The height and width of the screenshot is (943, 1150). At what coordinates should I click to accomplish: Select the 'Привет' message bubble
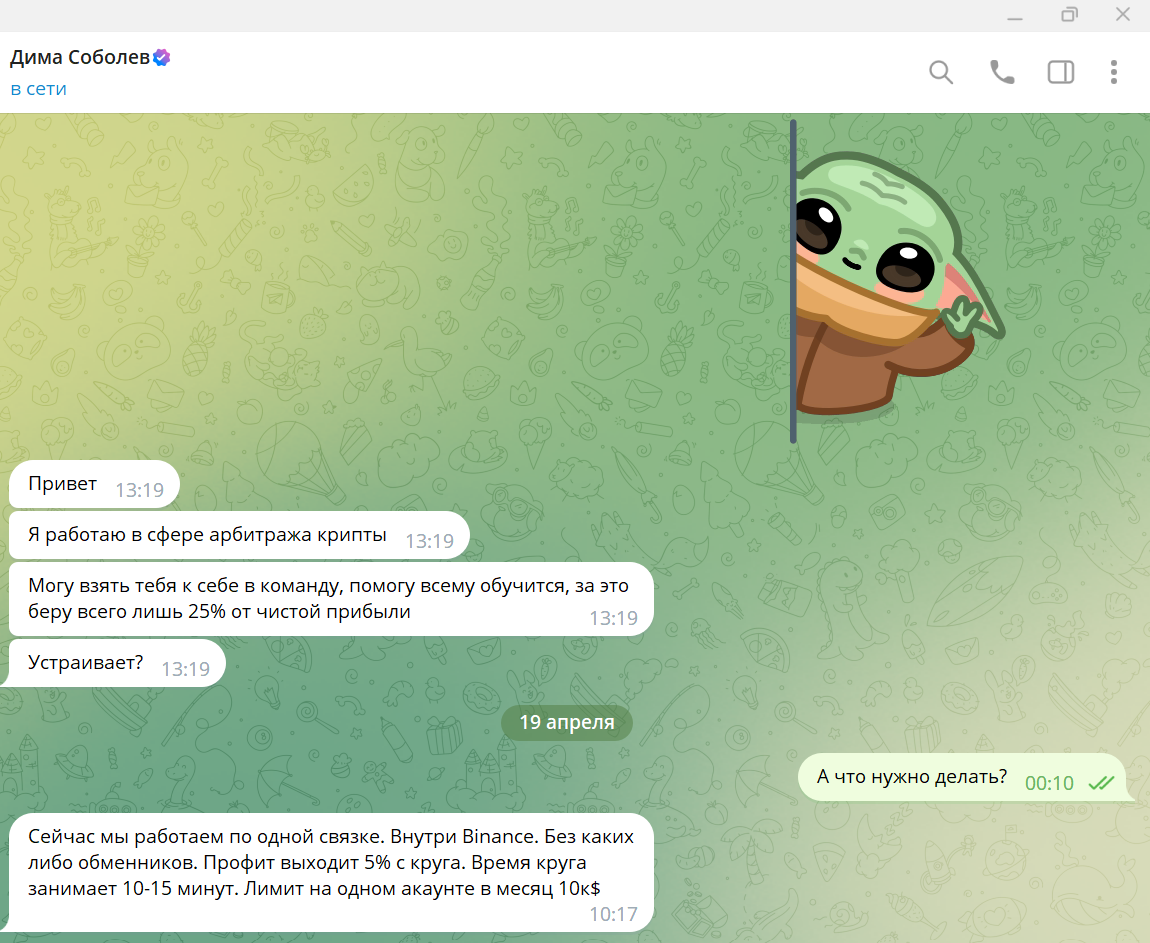(94, 485)
